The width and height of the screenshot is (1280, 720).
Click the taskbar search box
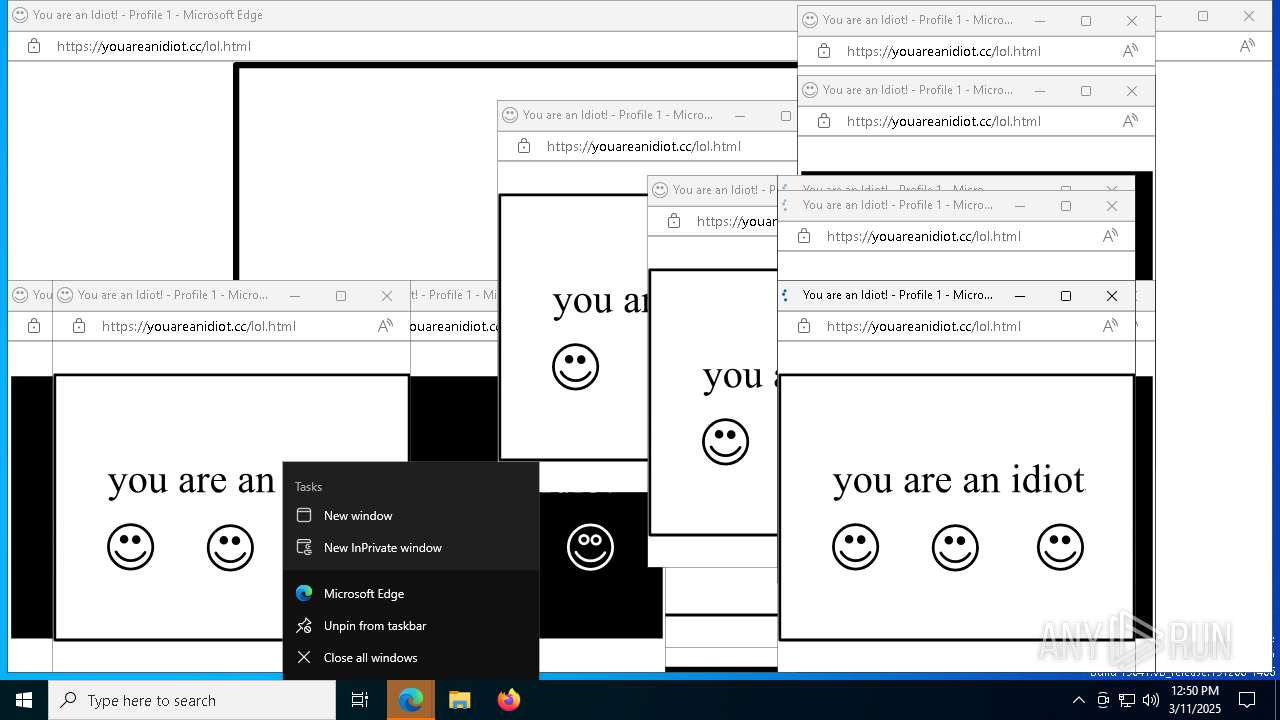(192, 700)
